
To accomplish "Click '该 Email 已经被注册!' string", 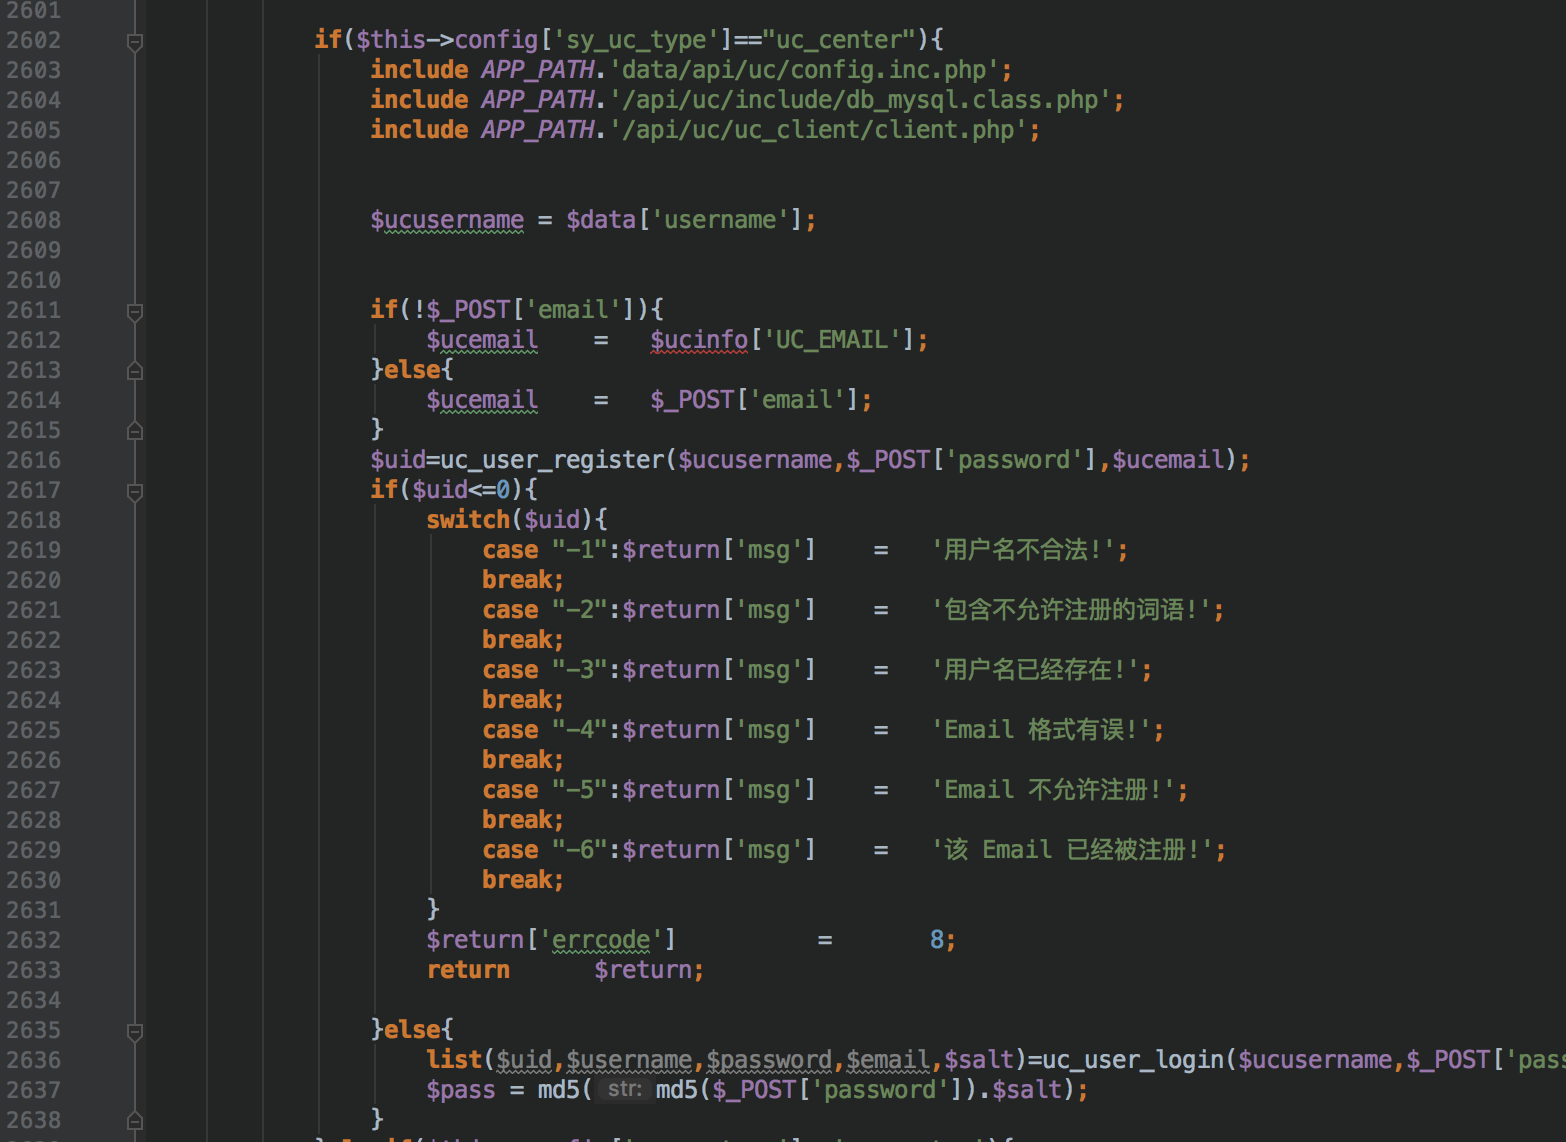I will coord(1072,850).
